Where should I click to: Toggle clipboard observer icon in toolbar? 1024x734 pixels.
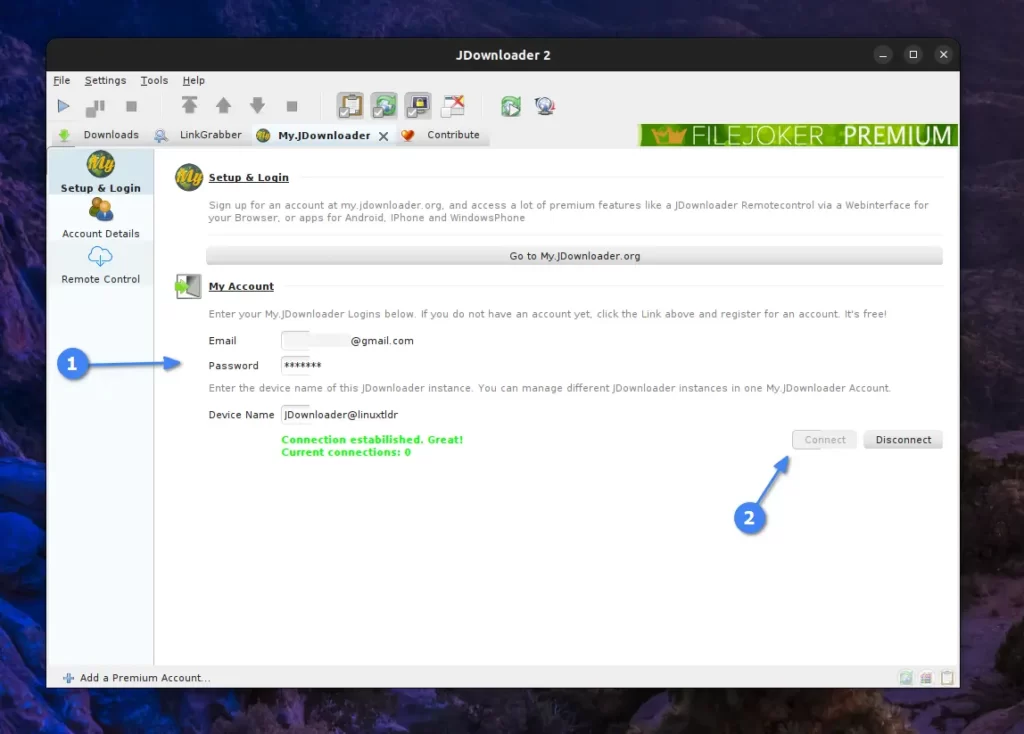(x=350, y=106)
